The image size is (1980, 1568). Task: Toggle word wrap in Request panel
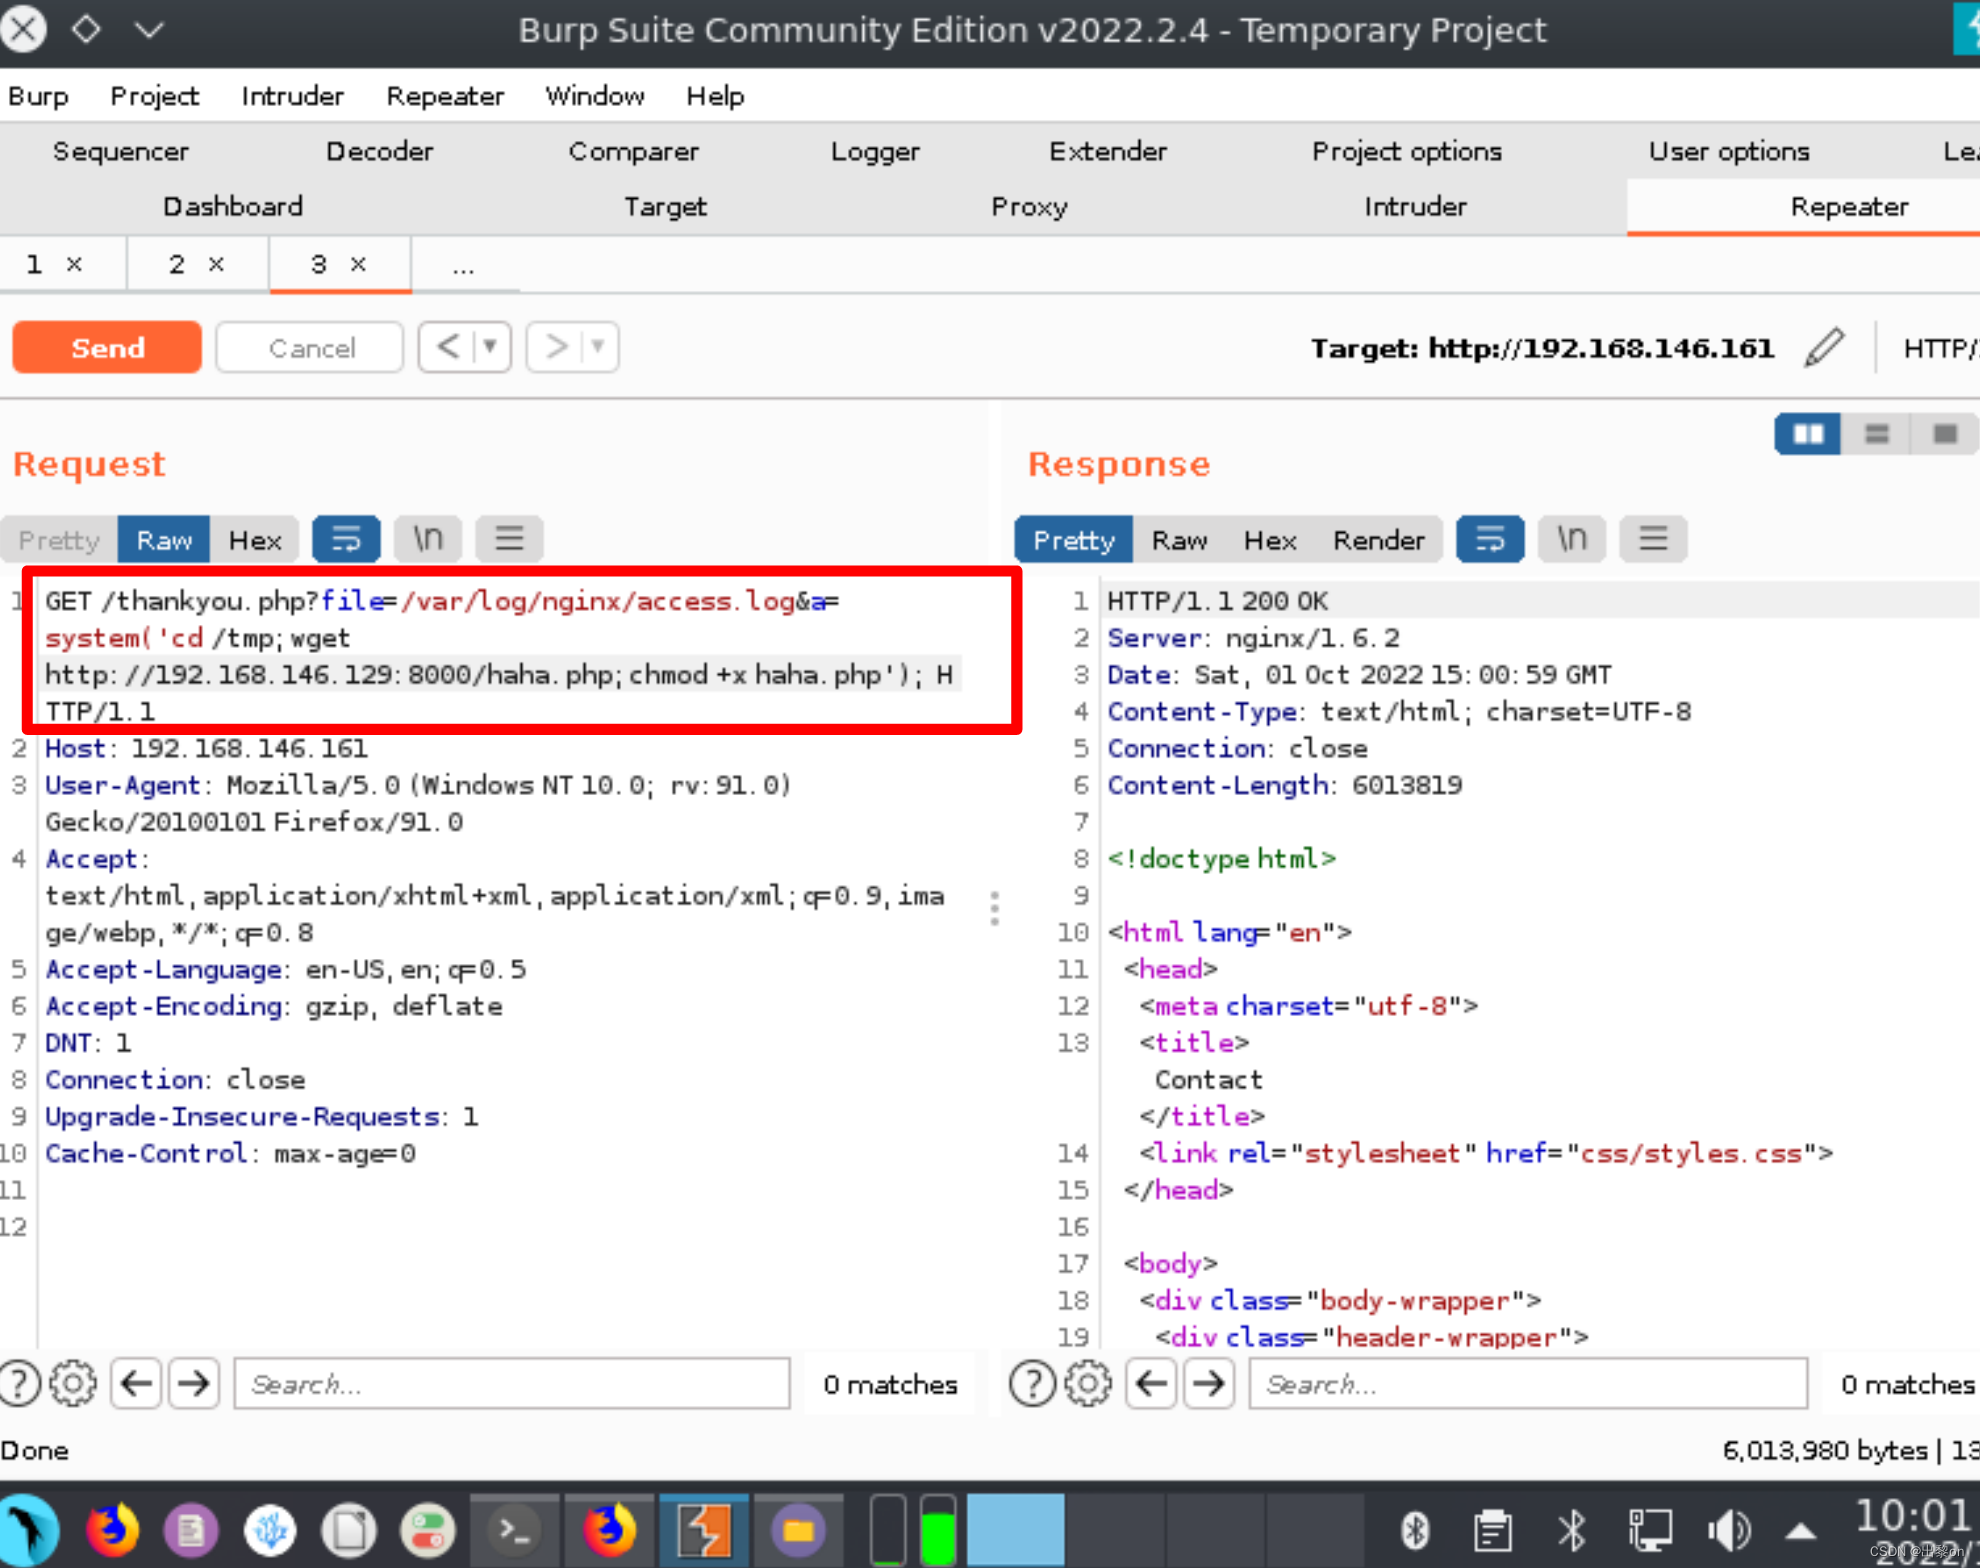point(346,540)
